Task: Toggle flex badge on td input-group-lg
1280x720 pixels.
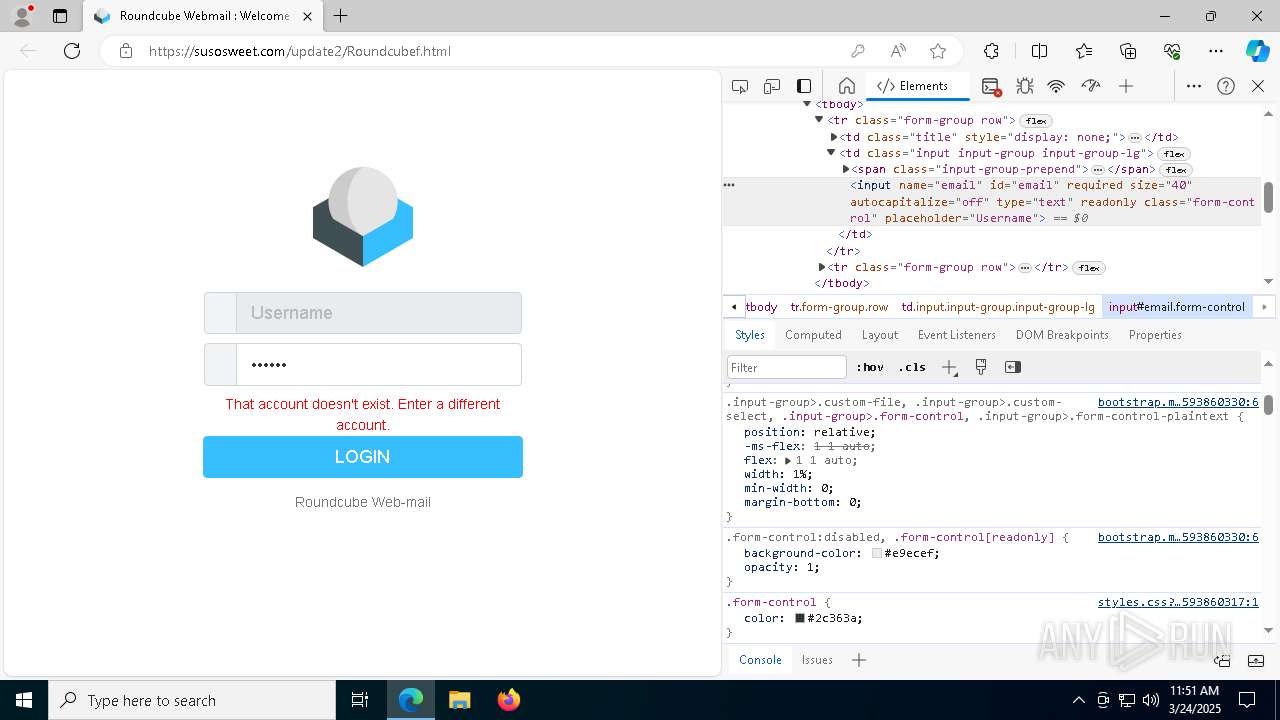Action: click(x=1174, y=154)
